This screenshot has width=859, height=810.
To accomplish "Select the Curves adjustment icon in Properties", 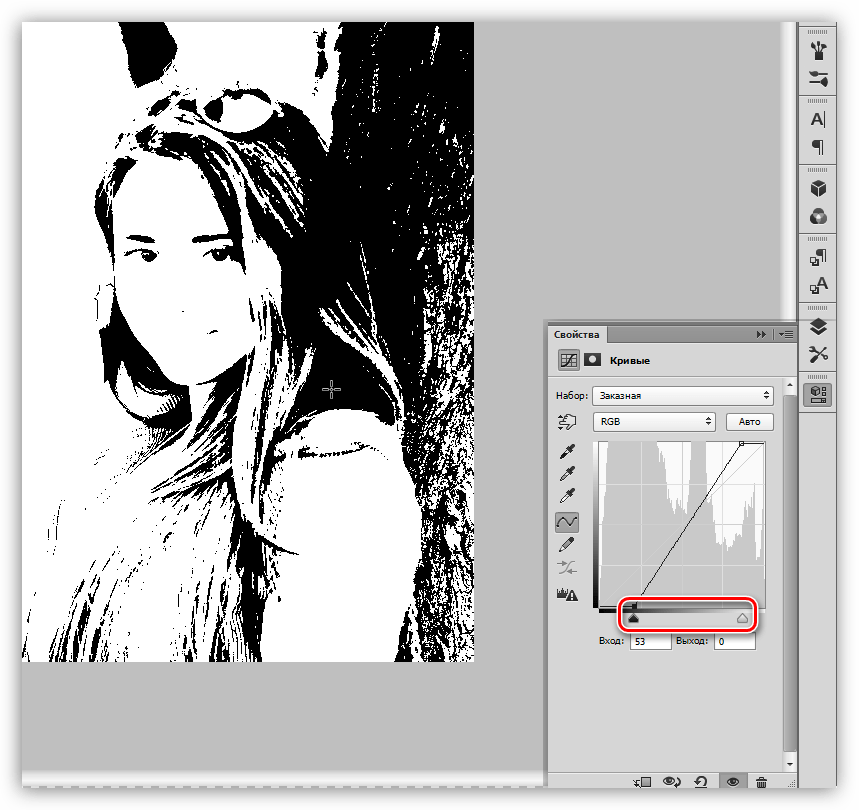I will pyautogui.click(x=569, y=360).
